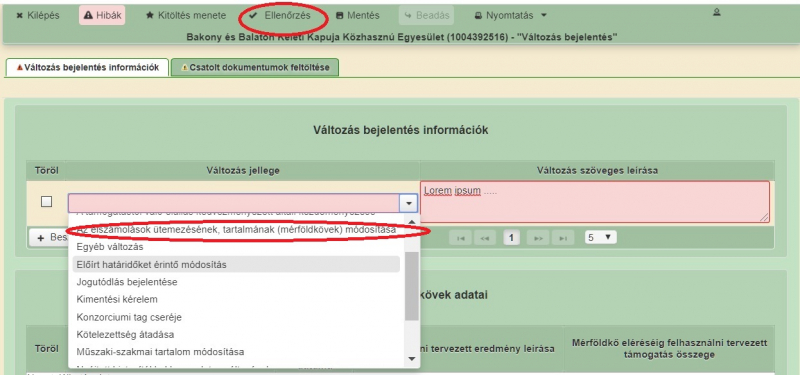Switch to Változás bejelentés információk tab
The width and height of the screenshot is (800, 375).
87,67
